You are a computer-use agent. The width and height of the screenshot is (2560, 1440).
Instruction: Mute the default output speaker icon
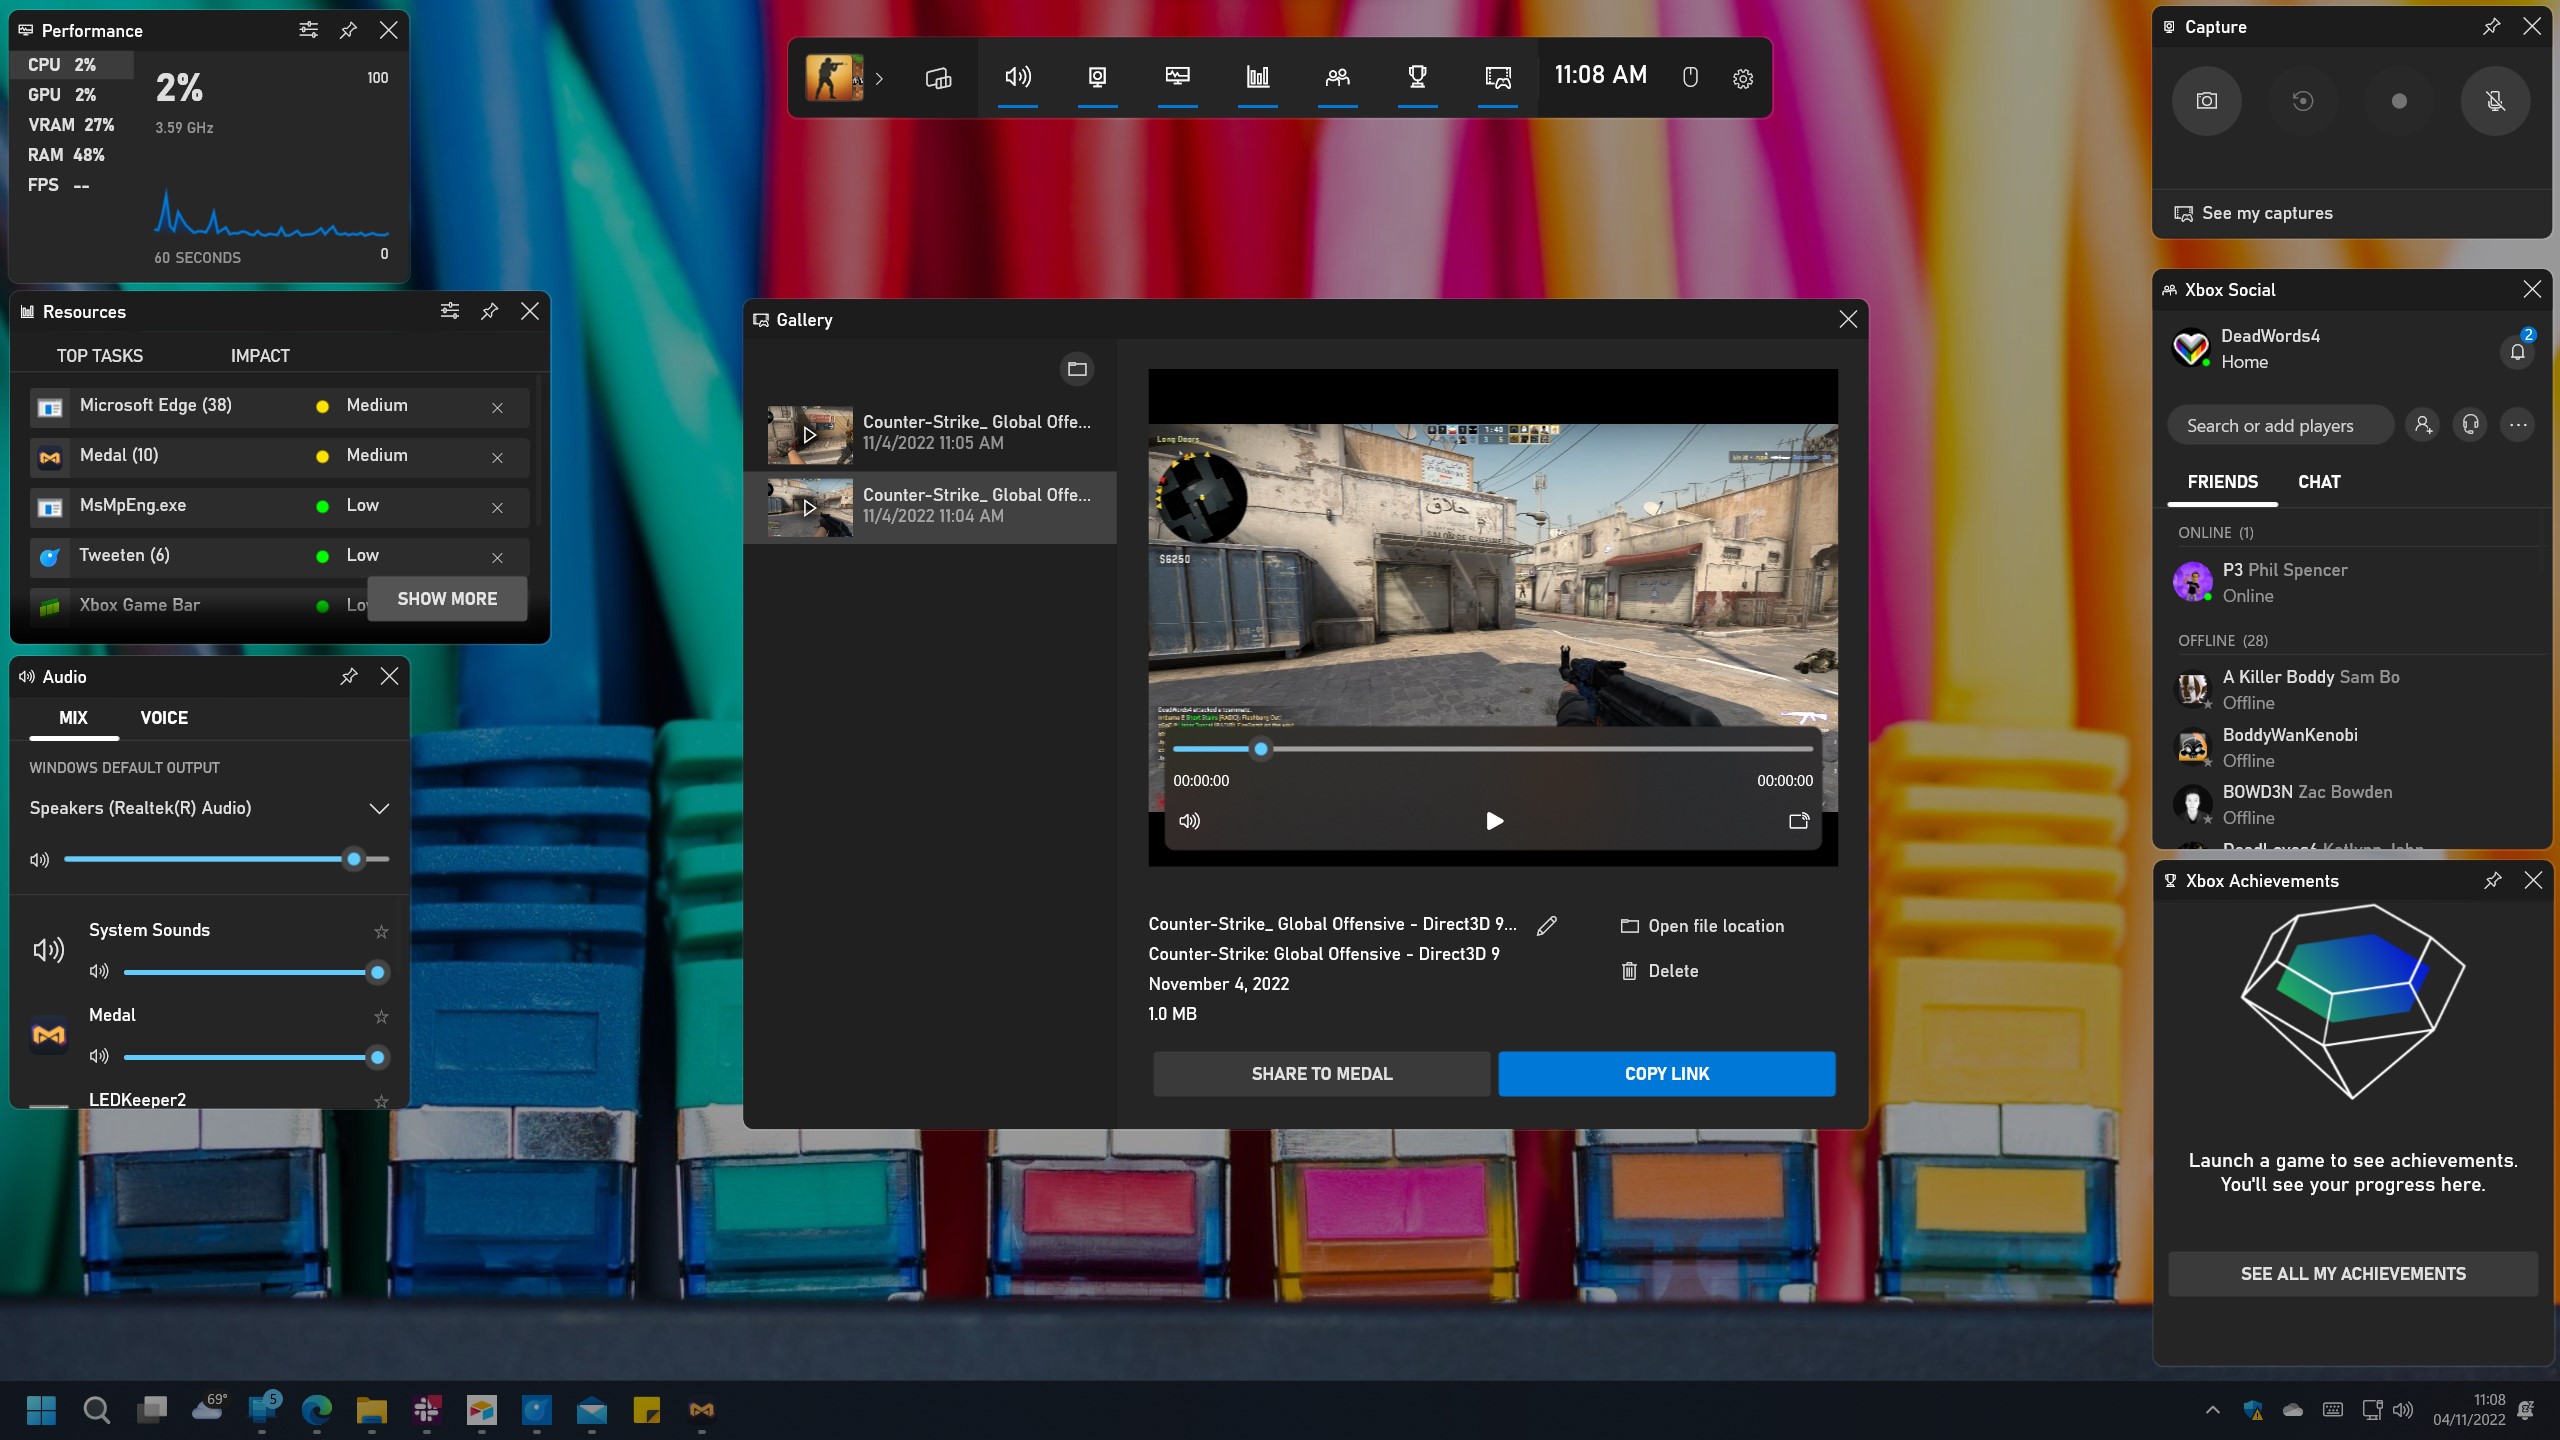[39, 859]
